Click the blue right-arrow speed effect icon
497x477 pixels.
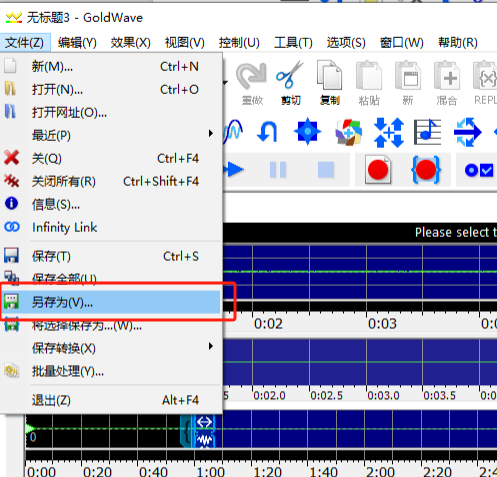[x=467, y=132]
